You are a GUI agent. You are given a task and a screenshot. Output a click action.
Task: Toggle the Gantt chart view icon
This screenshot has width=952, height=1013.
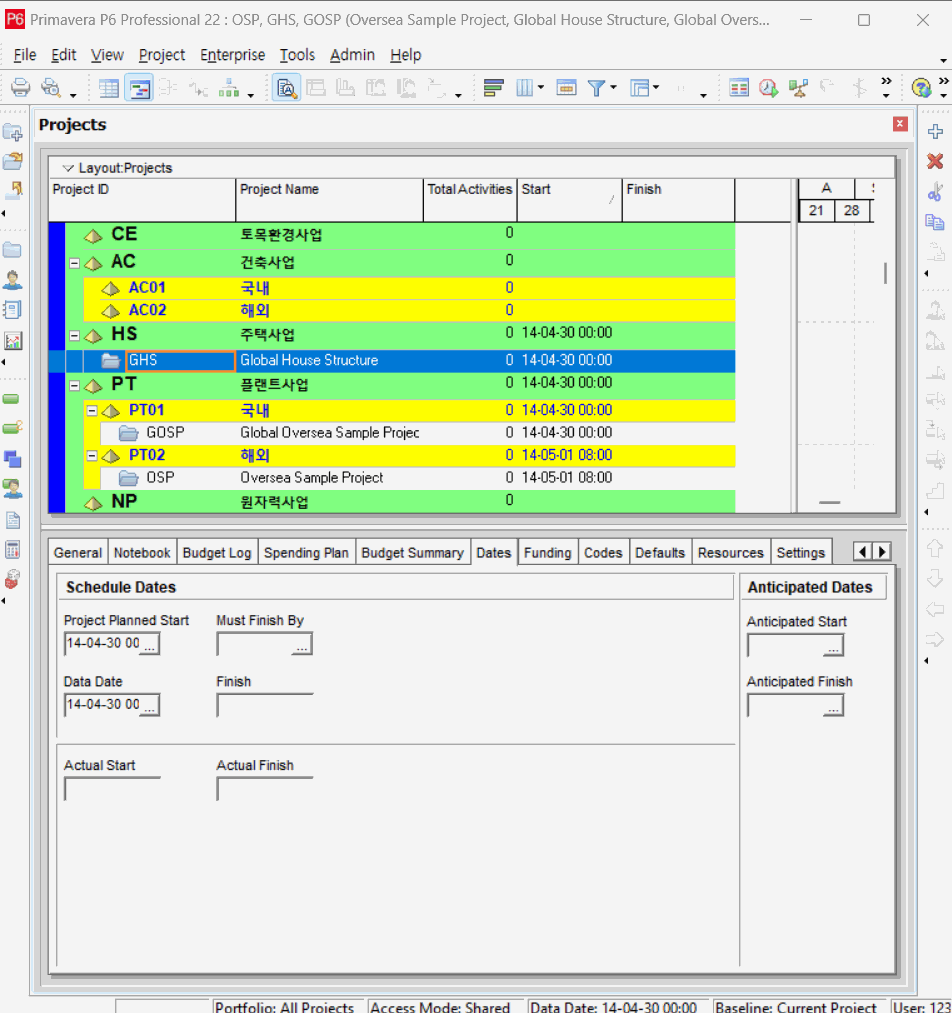tap(140, 88)
